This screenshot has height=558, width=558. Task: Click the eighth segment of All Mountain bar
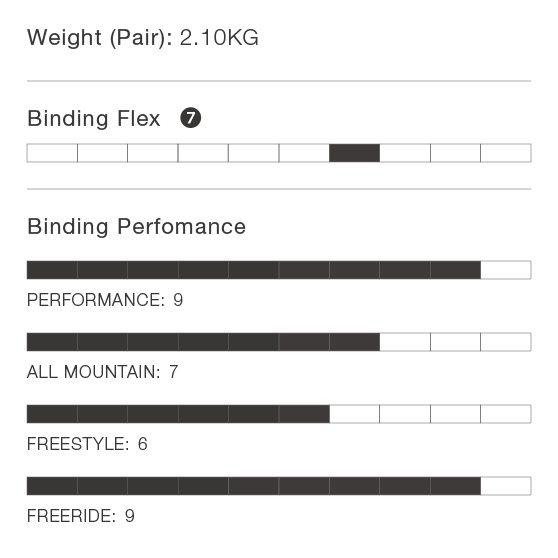(405, 342)
